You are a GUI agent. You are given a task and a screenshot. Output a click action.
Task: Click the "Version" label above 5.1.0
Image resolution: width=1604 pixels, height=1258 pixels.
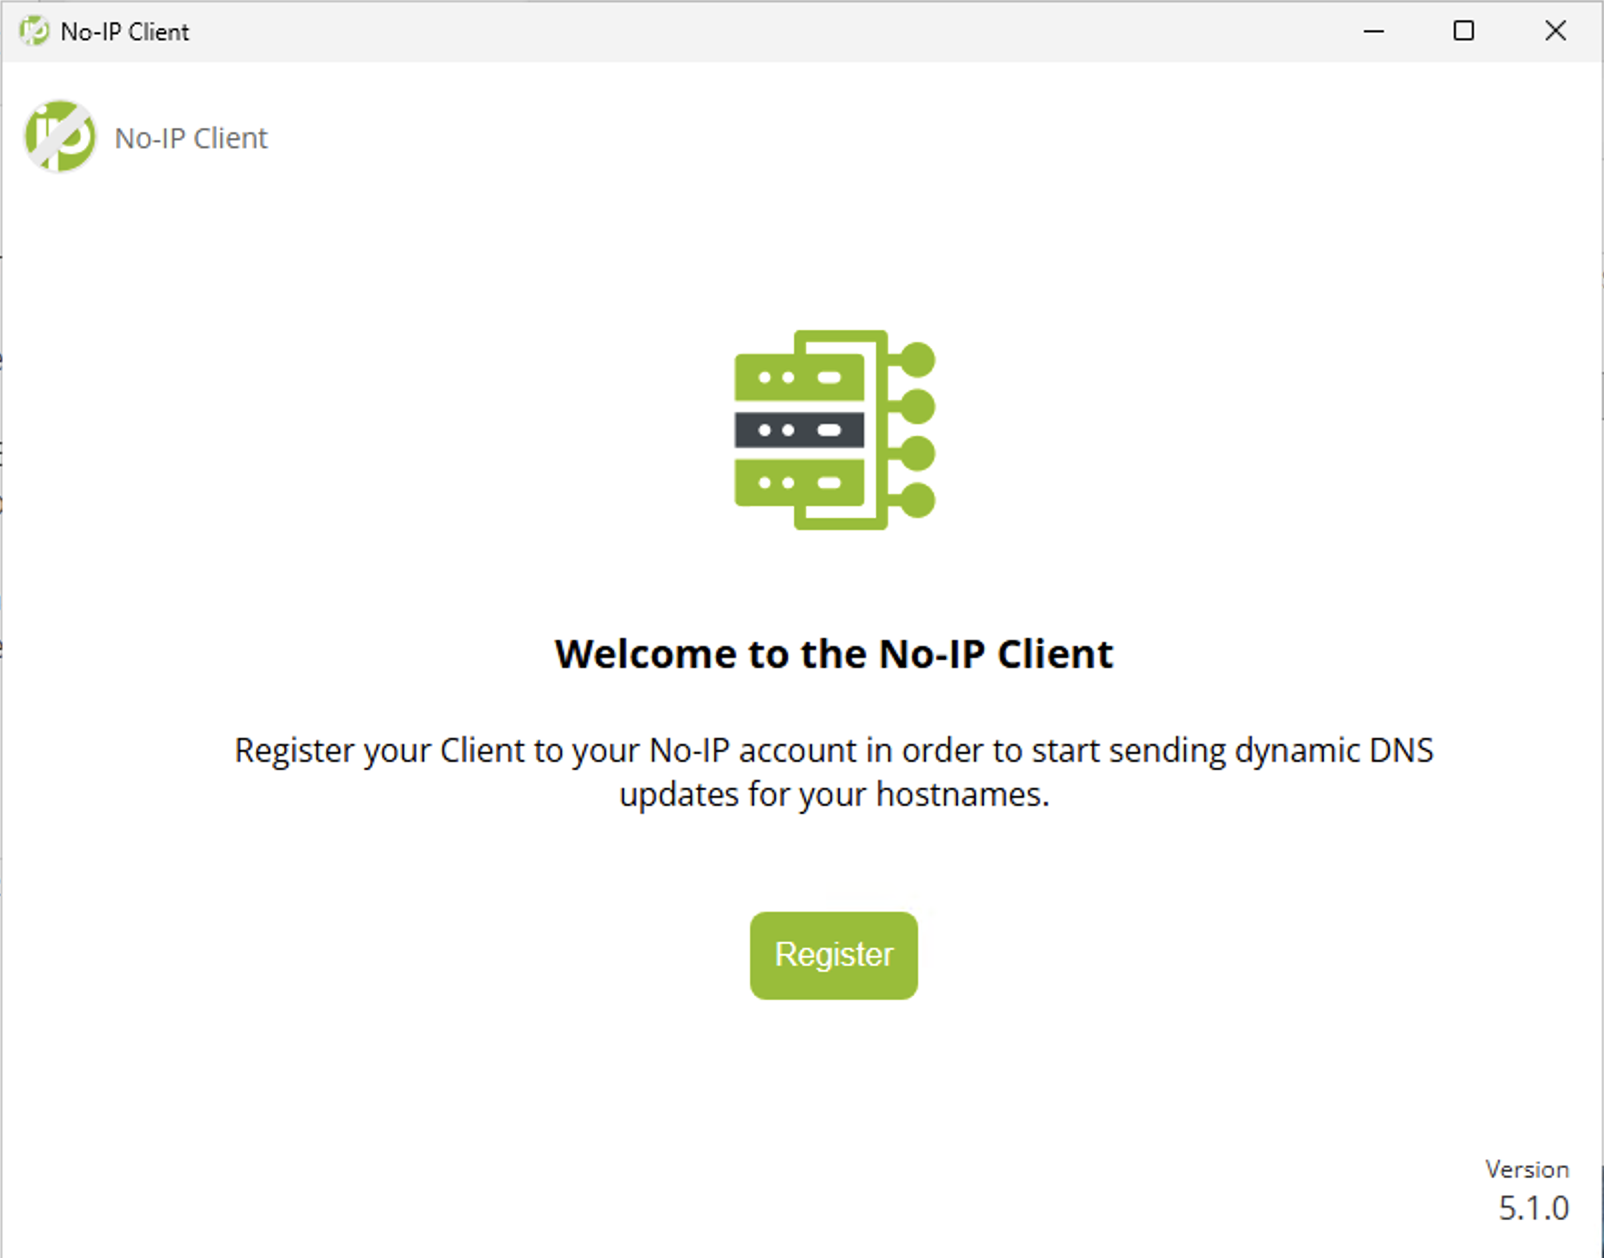(x=1527, y=1169)
